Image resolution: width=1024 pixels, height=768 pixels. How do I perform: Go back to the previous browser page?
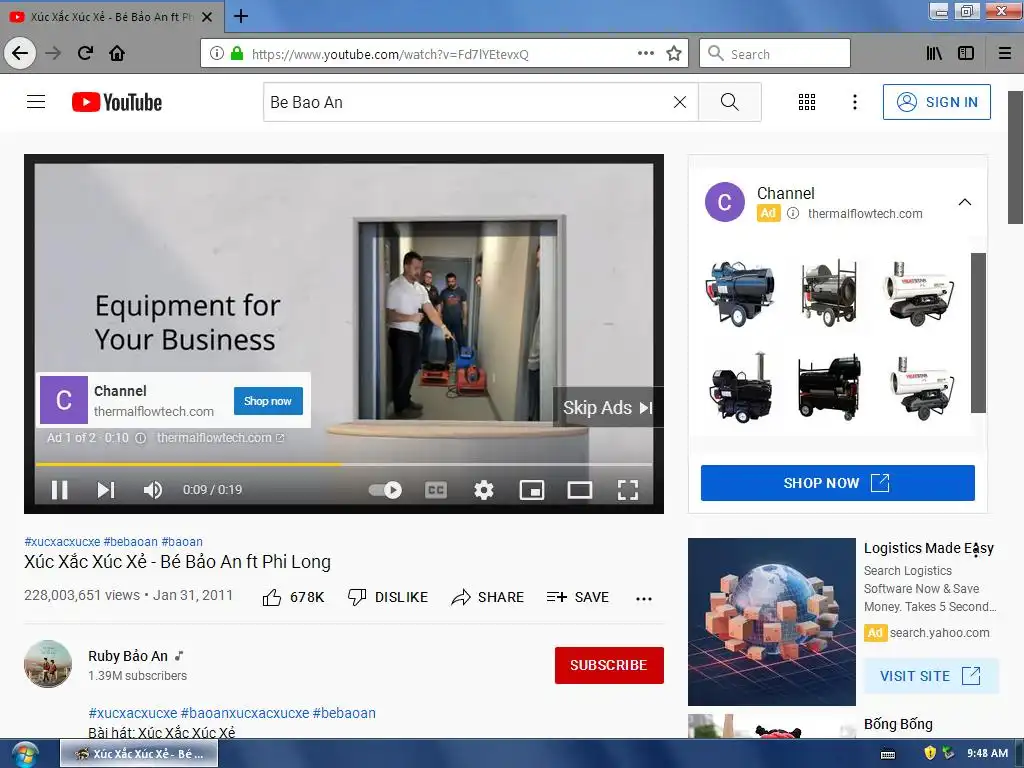pos(20,53)
